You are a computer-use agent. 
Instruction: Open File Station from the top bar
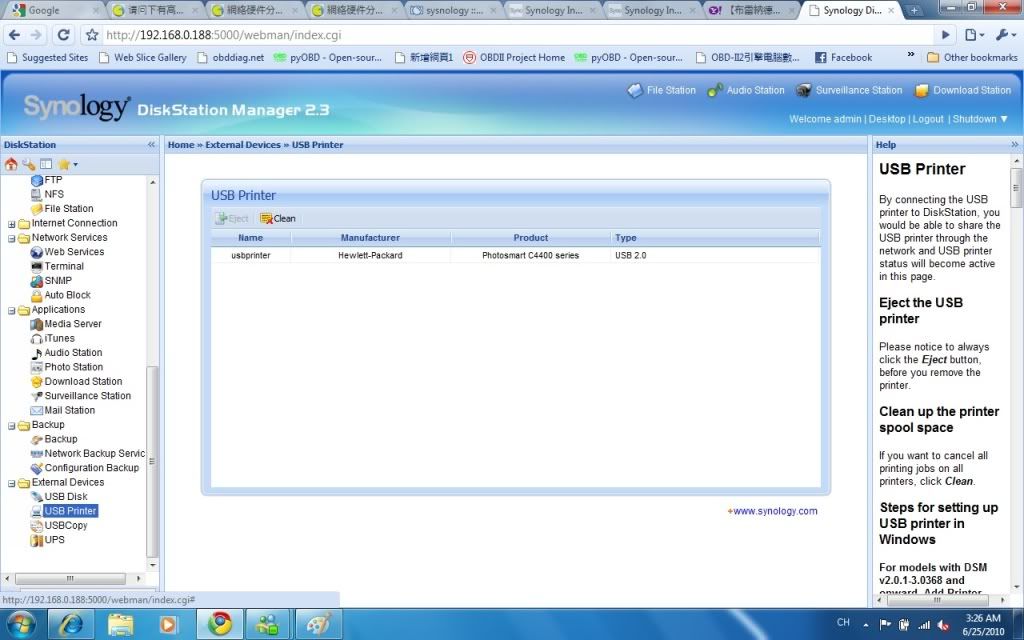coord(661,90)
